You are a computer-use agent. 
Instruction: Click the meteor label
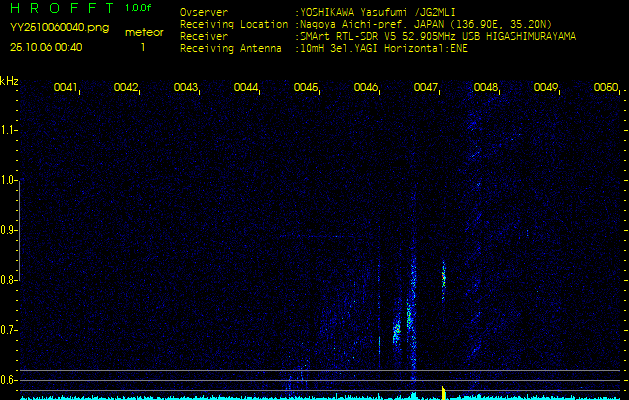(144, 33)
